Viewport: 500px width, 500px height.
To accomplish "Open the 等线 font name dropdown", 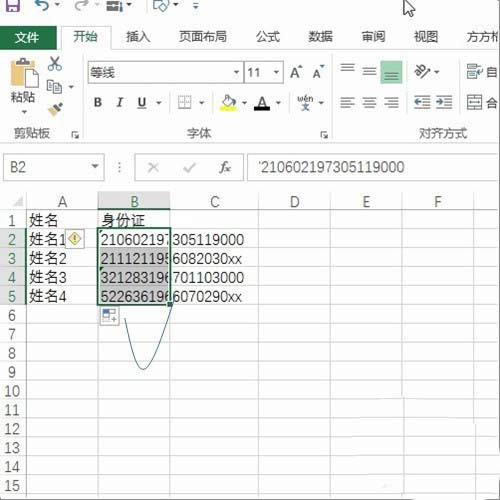I will 236,72.
